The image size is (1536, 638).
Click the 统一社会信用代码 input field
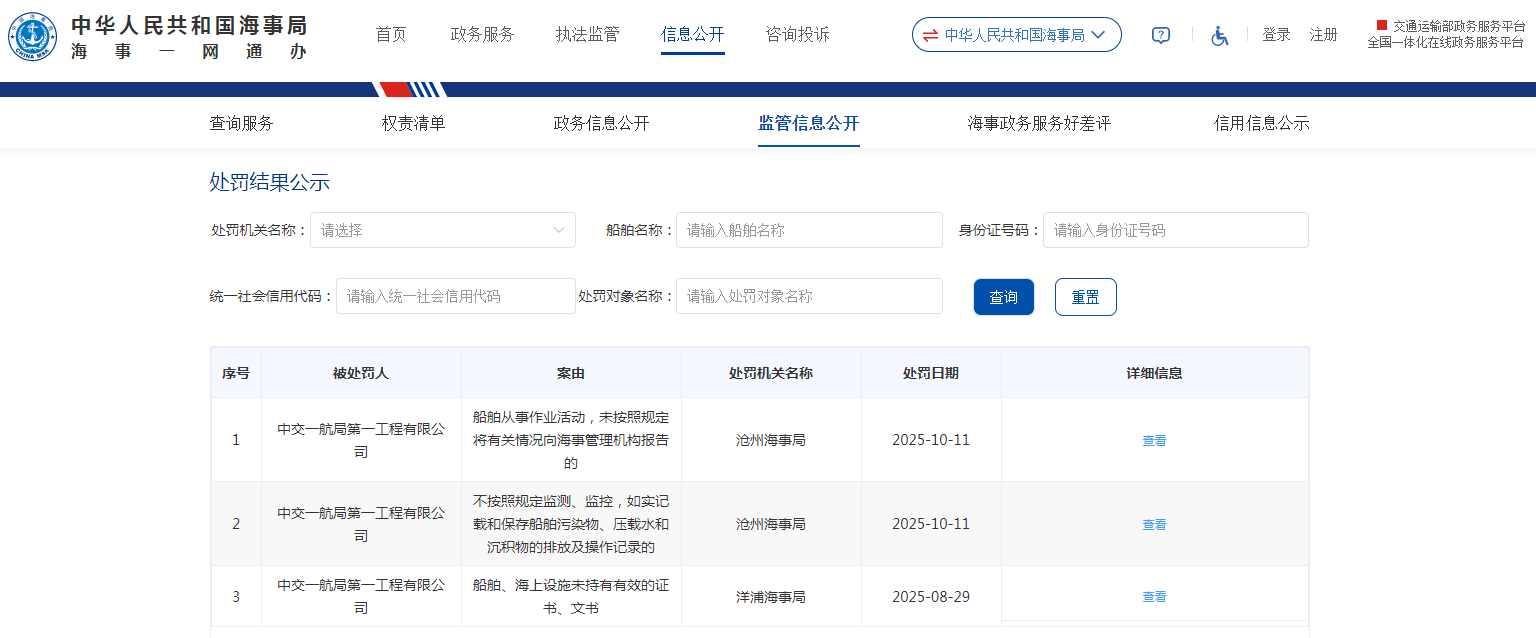(x=455, y=297)
